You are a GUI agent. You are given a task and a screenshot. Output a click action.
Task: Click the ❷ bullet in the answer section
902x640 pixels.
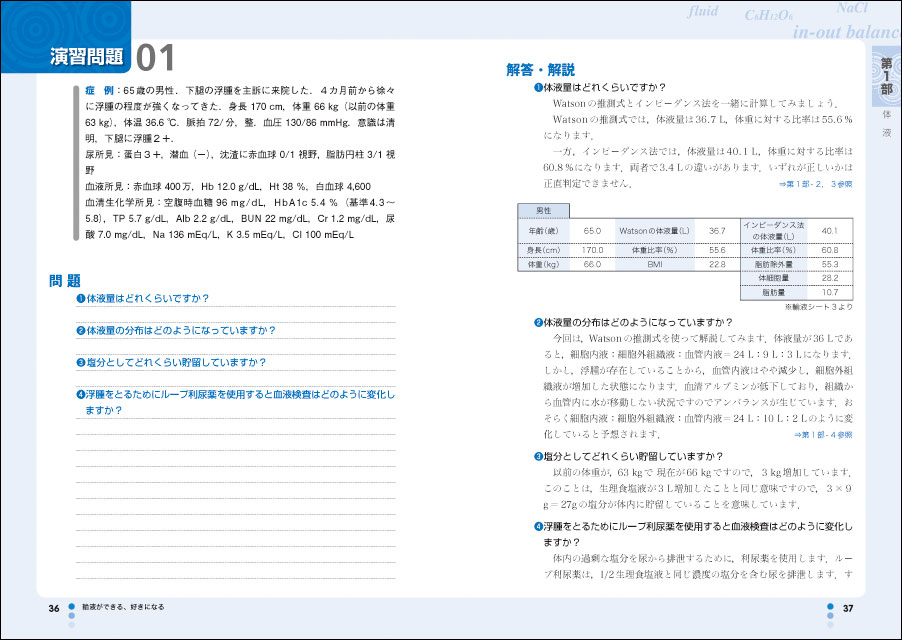[538, 322]
